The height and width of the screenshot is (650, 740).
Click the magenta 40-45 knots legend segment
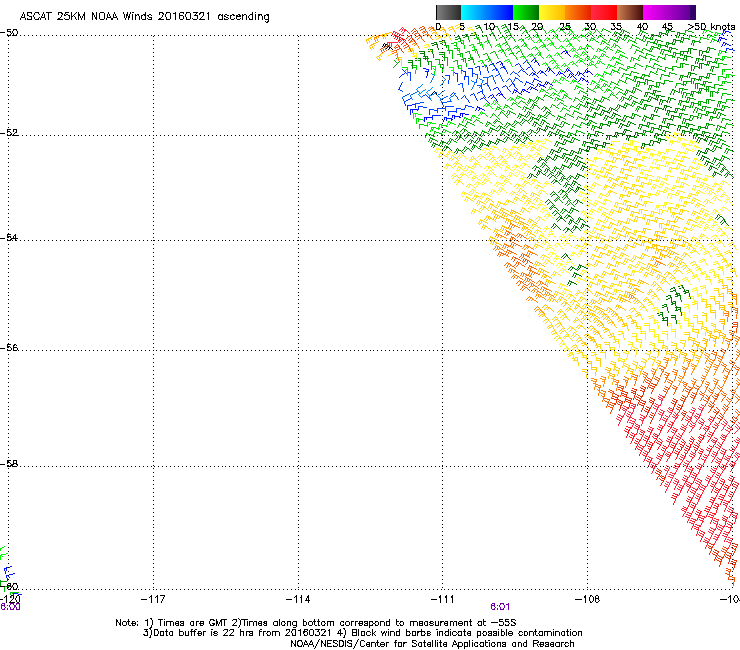[x=656, y=12]
